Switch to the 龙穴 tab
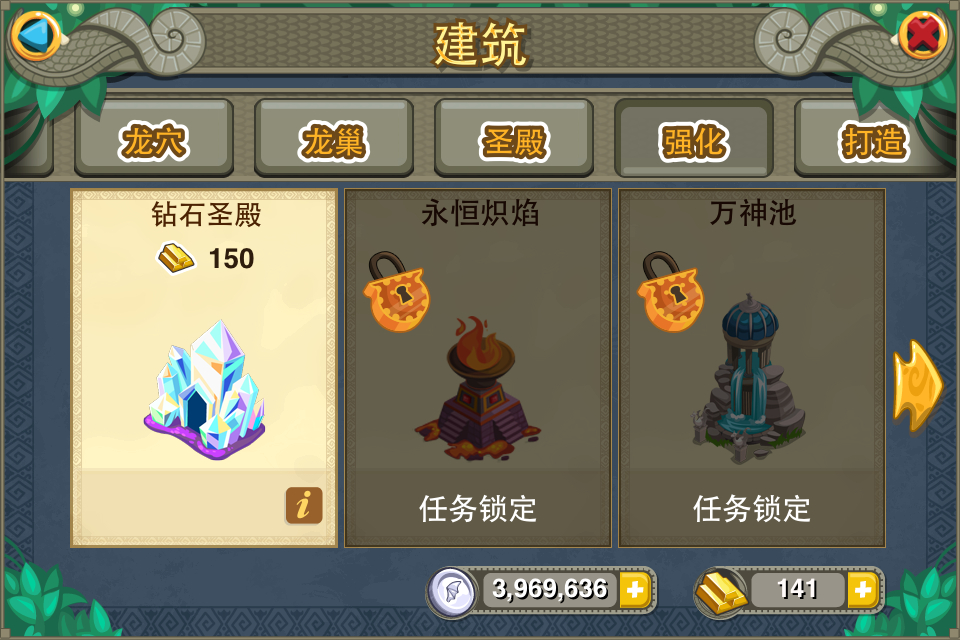This screenshot has height=640, width=960. 154,138
